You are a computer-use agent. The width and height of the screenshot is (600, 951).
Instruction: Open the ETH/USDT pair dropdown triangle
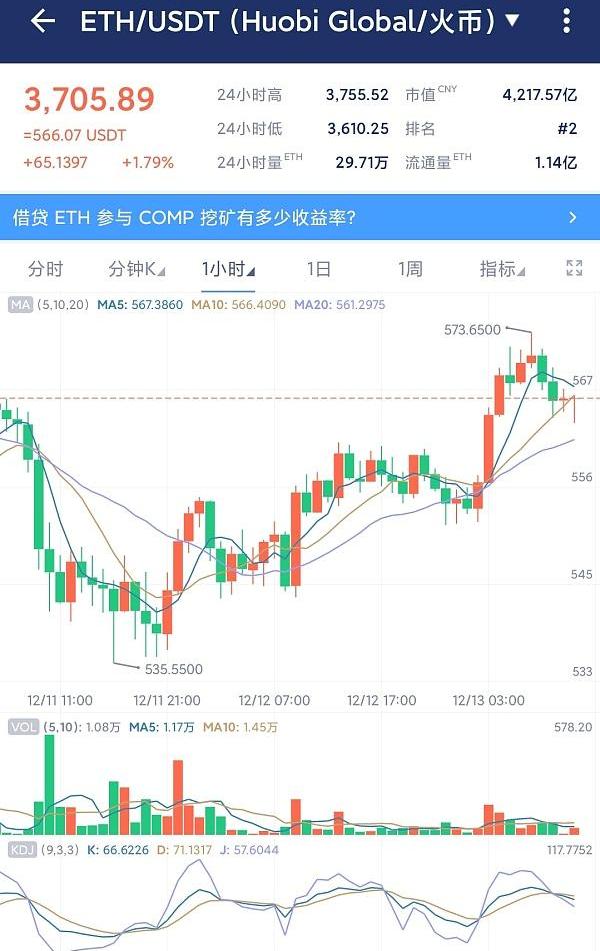(513, 20)
